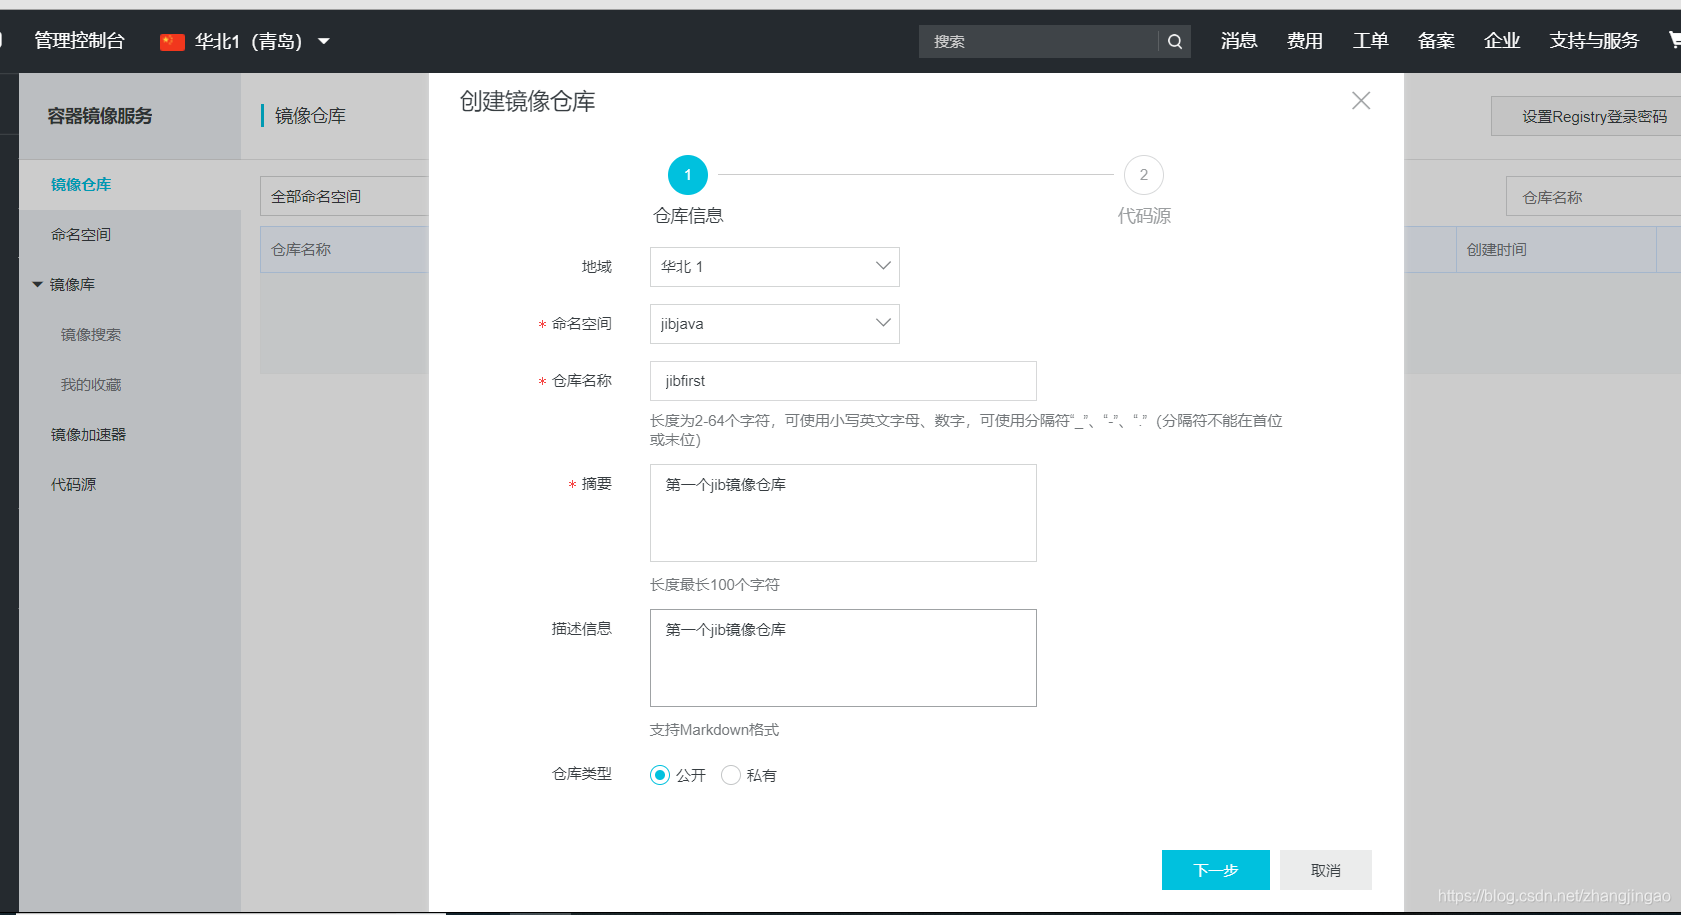Viewport: 1681px width, 915px height.
Task: Click step 2 代码源 circle
Action: (1144, 175)
